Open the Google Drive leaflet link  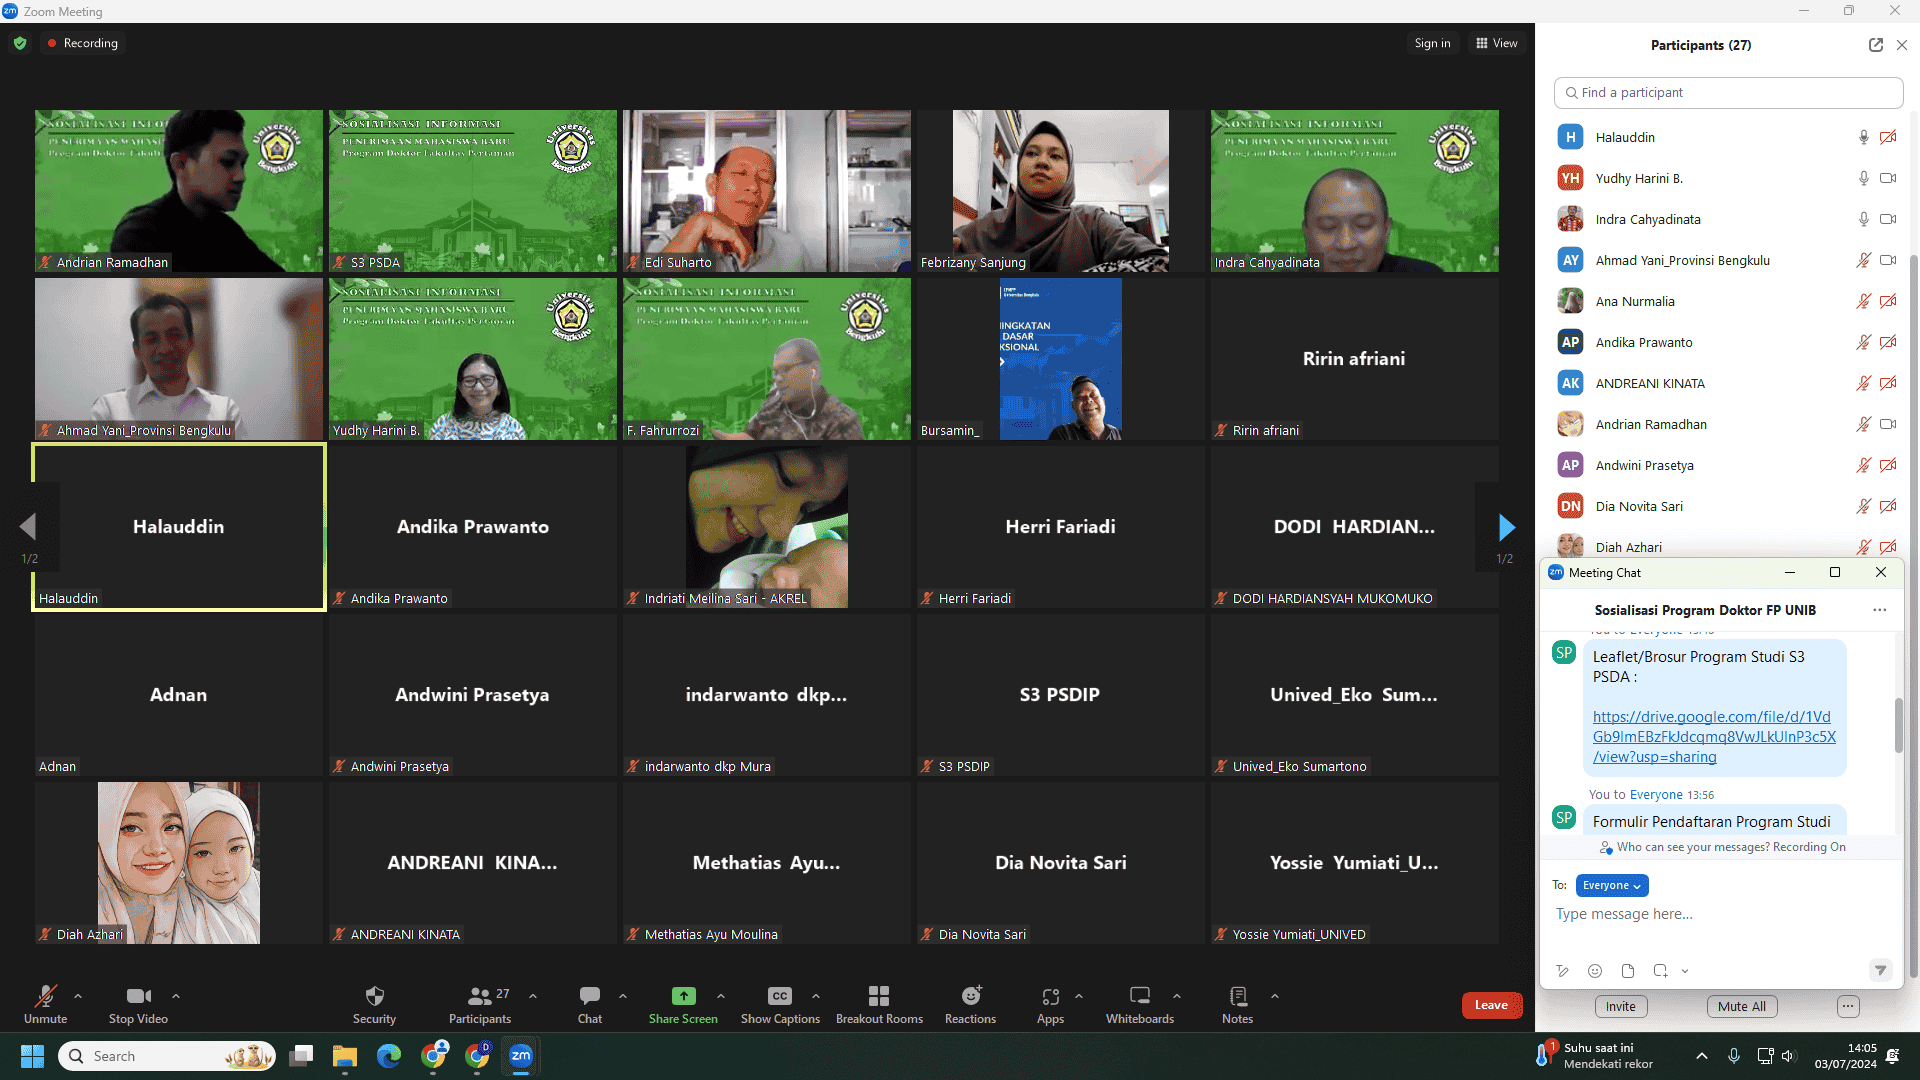[x=1714, y=737]
